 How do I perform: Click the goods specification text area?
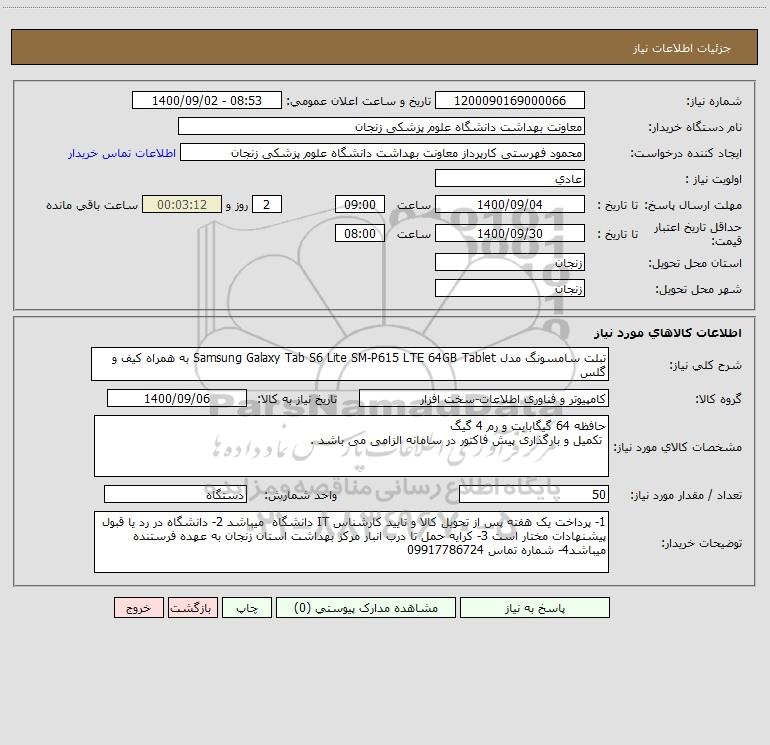point(351,446)
